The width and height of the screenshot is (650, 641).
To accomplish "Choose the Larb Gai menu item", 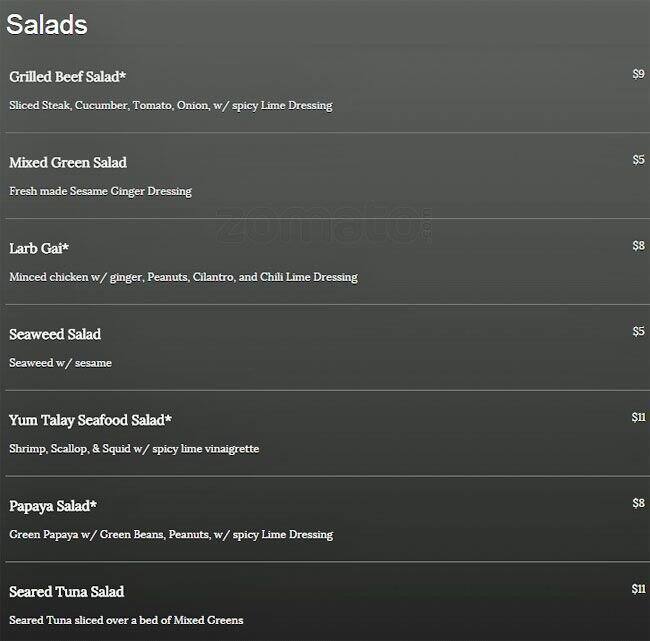I will coord(39,249).
